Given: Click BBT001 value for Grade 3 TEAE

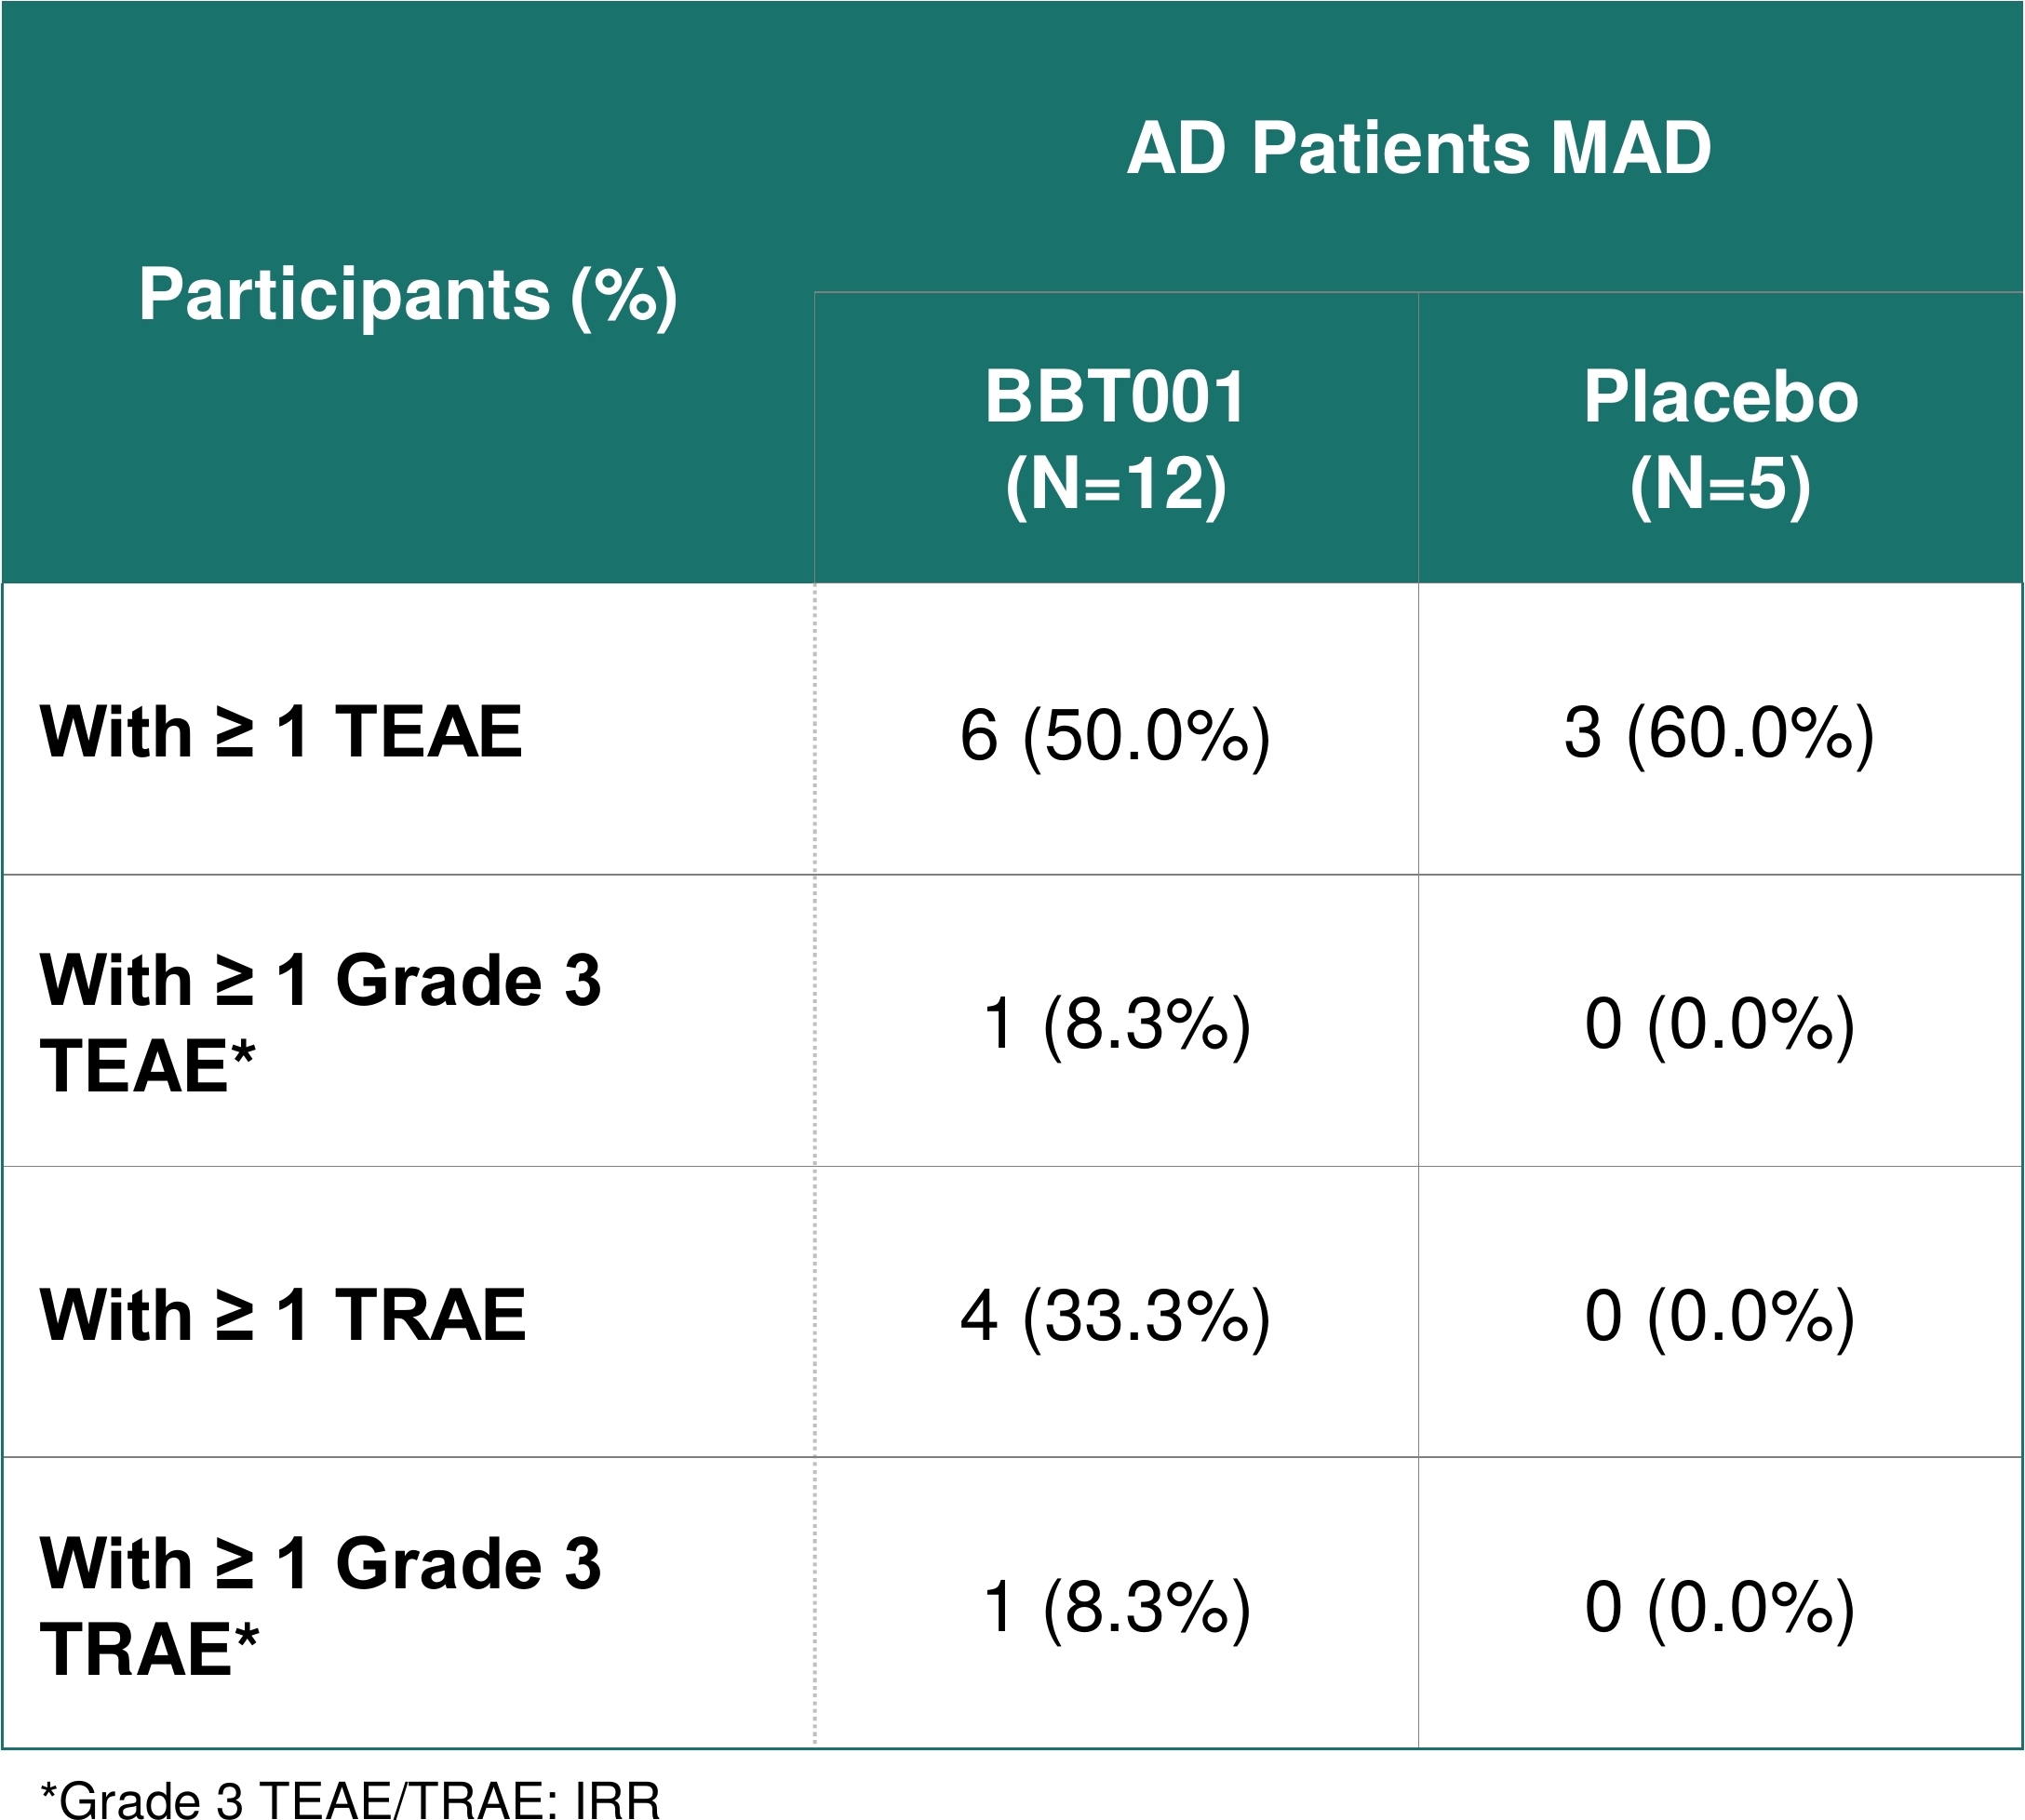Looking at the screenshot, I should point(1117,1024).
